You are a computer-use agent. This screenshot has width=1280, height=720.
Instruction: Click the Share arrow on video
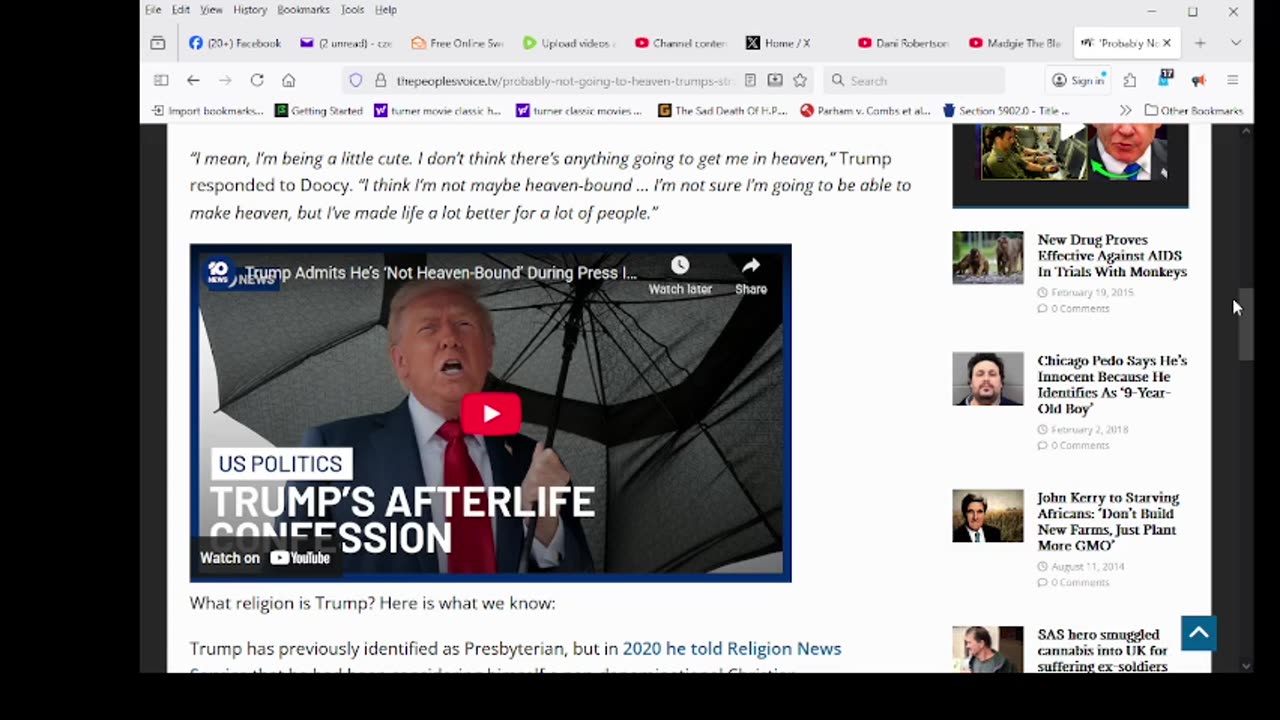(x=751, y=275)
